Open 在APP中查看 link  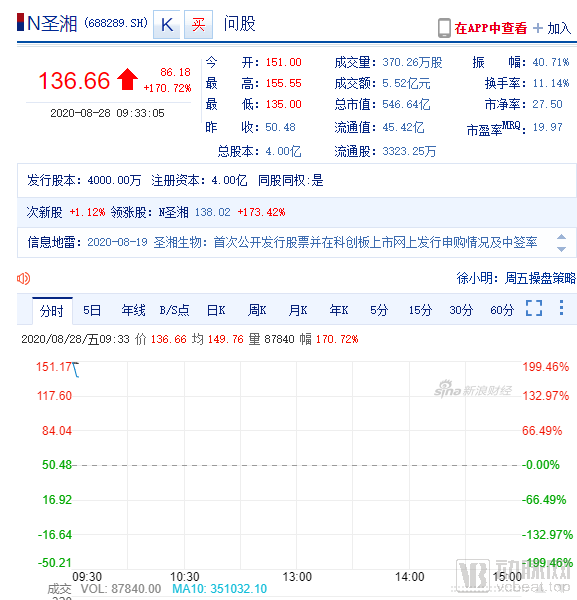point(491,28)
